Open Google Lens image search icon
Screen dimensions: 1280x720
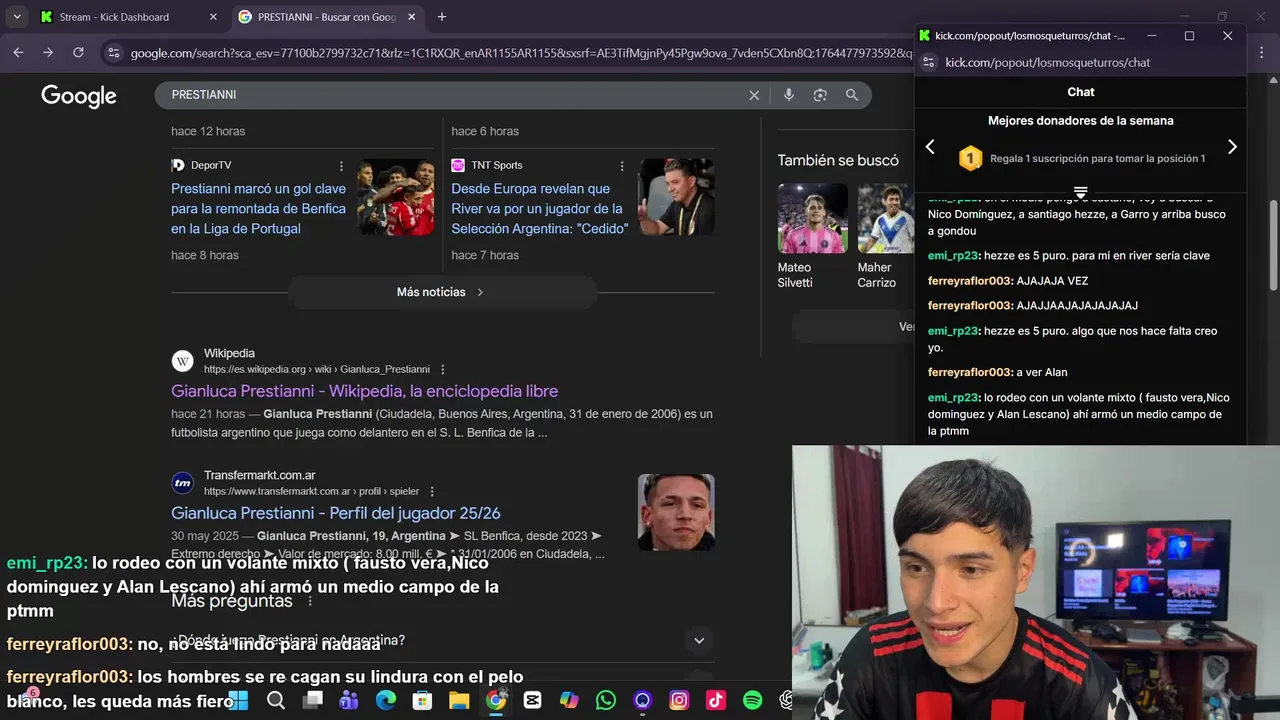coord(820,95)
